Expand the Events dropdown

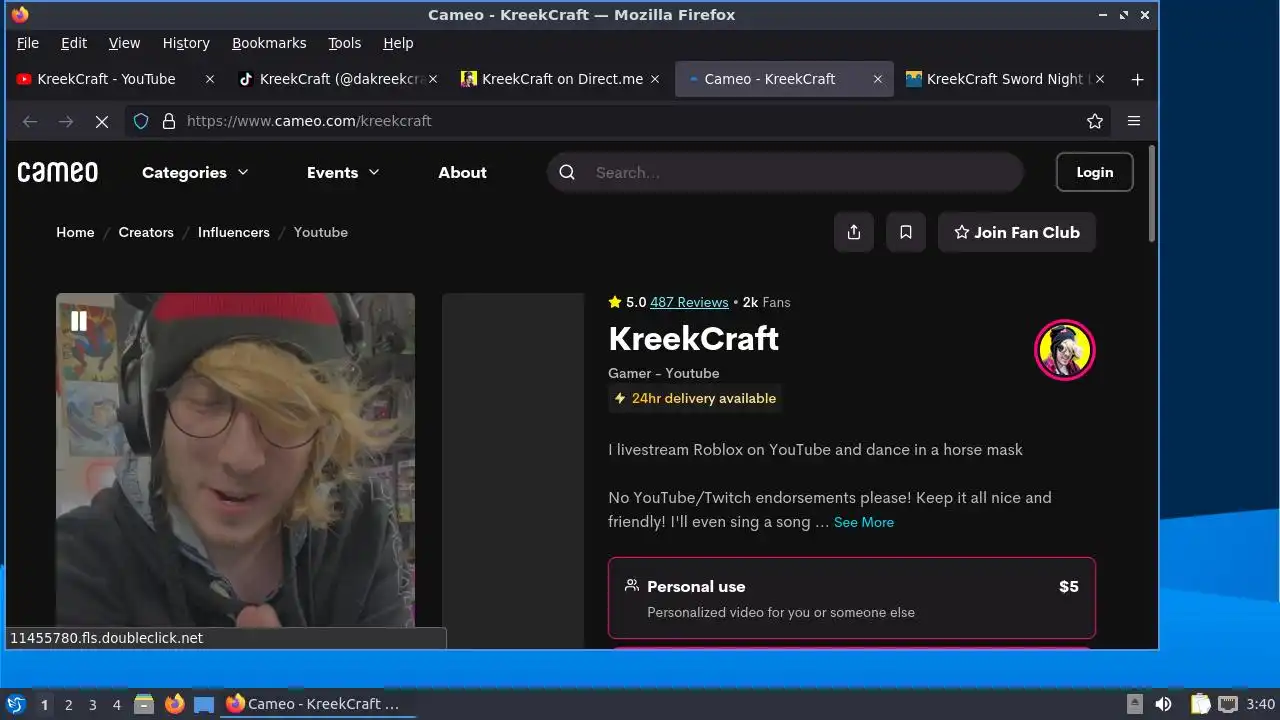[343, 172]
